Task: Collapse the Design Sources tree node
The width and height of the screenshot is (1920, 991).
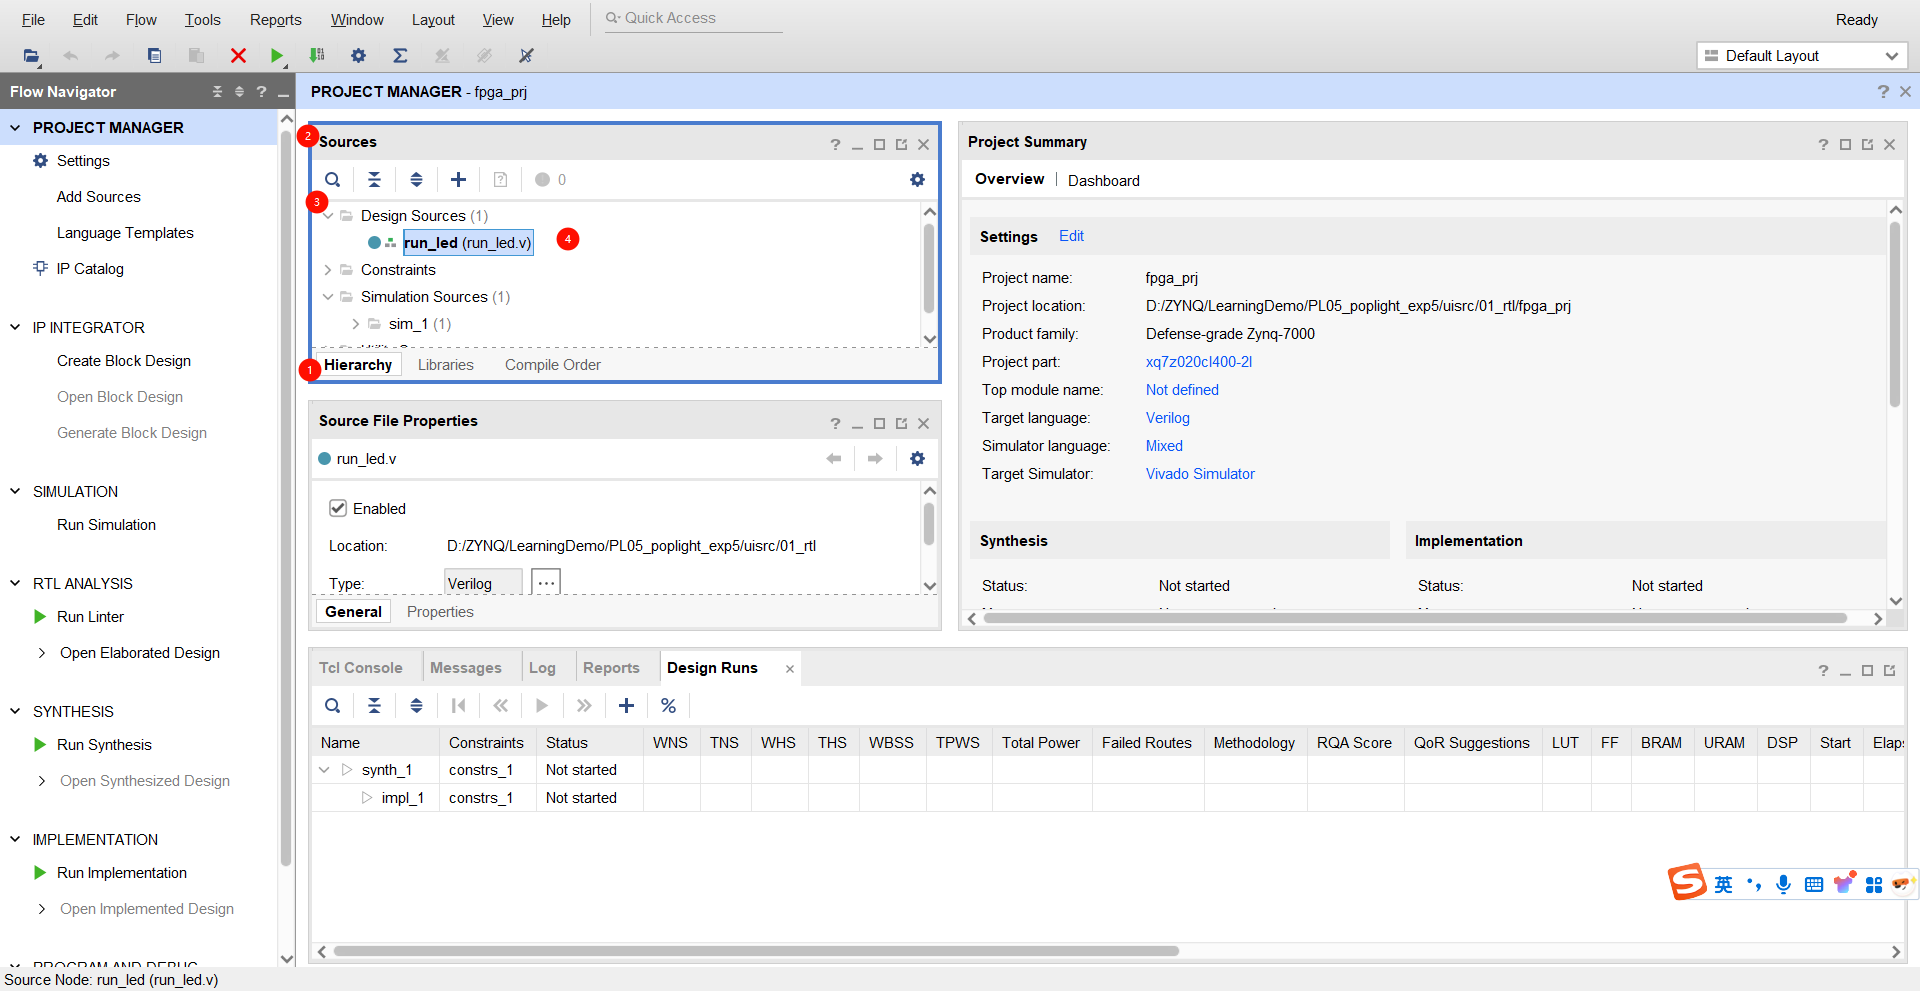Action: tap(328, 216)
